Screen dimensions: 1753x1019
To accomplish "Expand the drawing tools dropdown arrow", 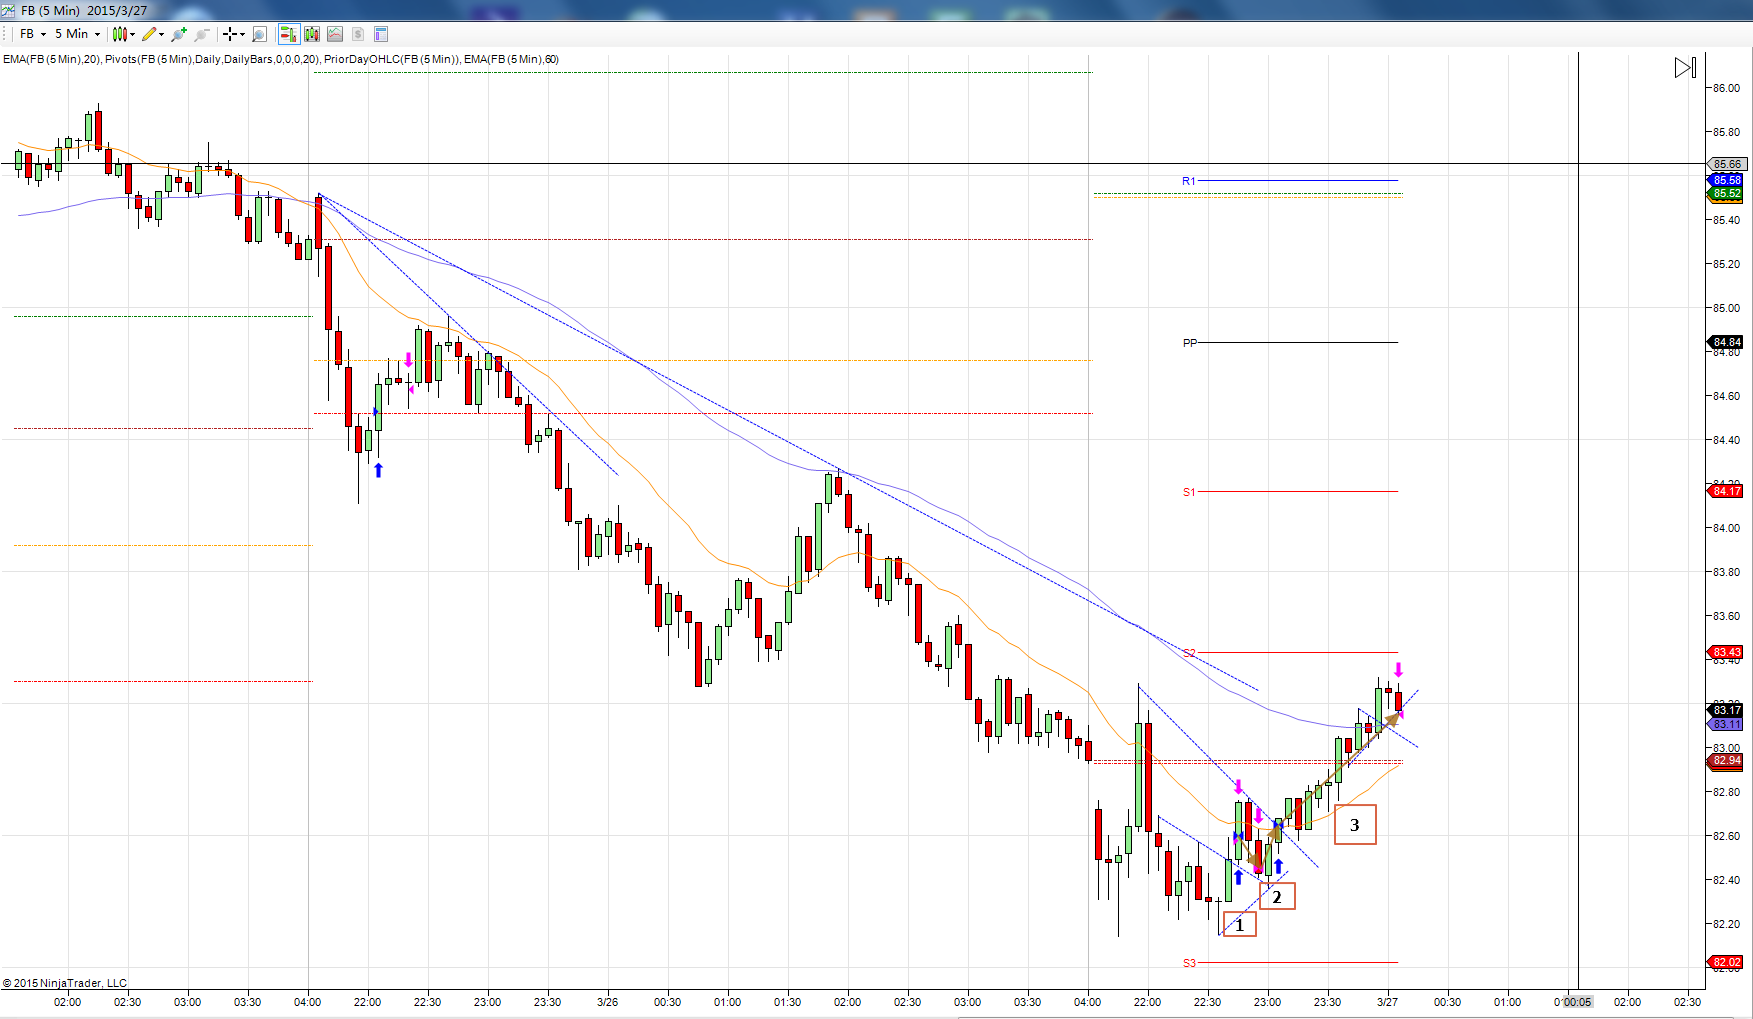I will pos(161,34).
